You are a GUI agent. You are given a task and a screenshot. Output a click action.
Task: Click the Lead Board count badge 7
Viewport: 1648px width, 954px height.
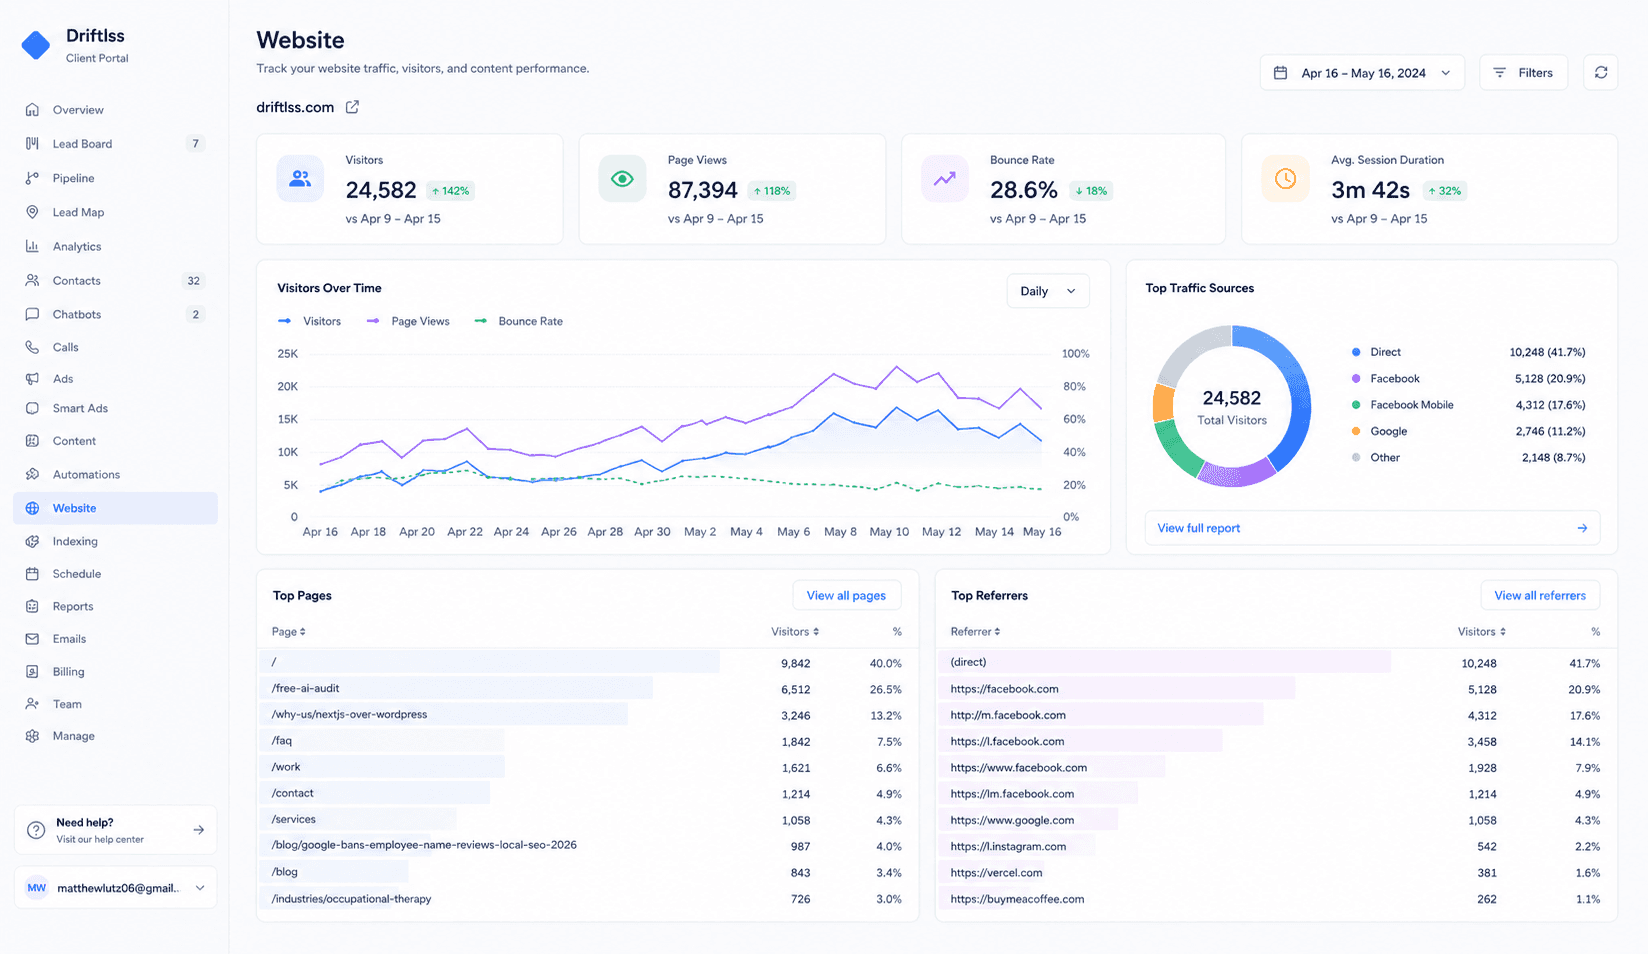coord(196,144)
